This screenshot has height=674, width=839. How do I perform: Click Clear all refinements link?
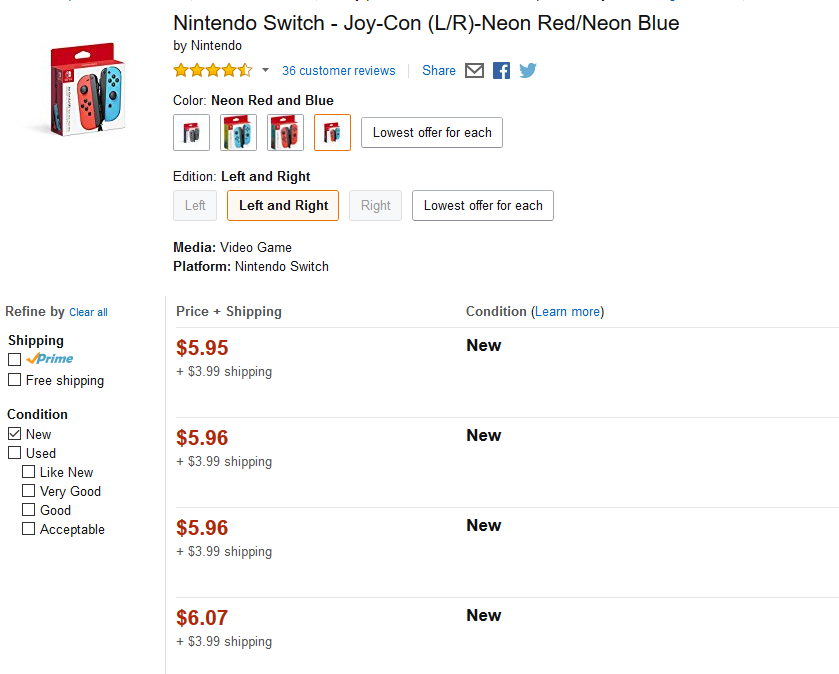click(88, 313)
